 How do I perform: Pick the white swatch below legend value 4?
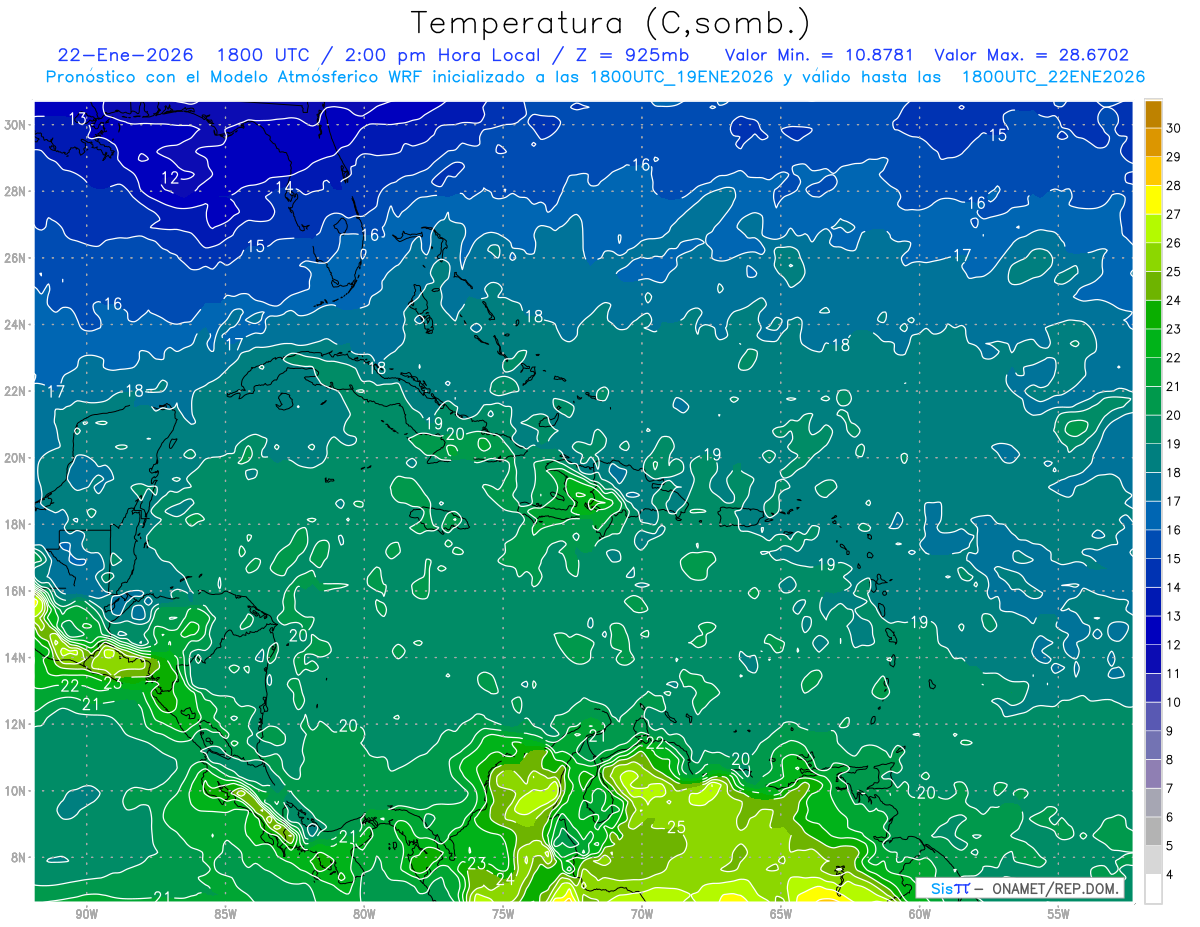pos(1153,889)
